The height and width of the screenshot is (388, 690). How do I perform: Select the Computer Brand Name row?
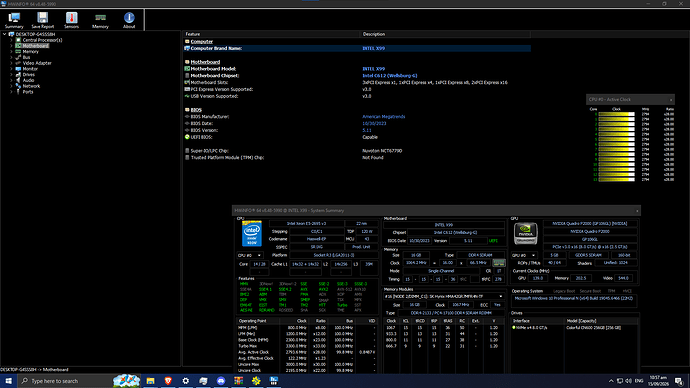click(x=357, y=48)
